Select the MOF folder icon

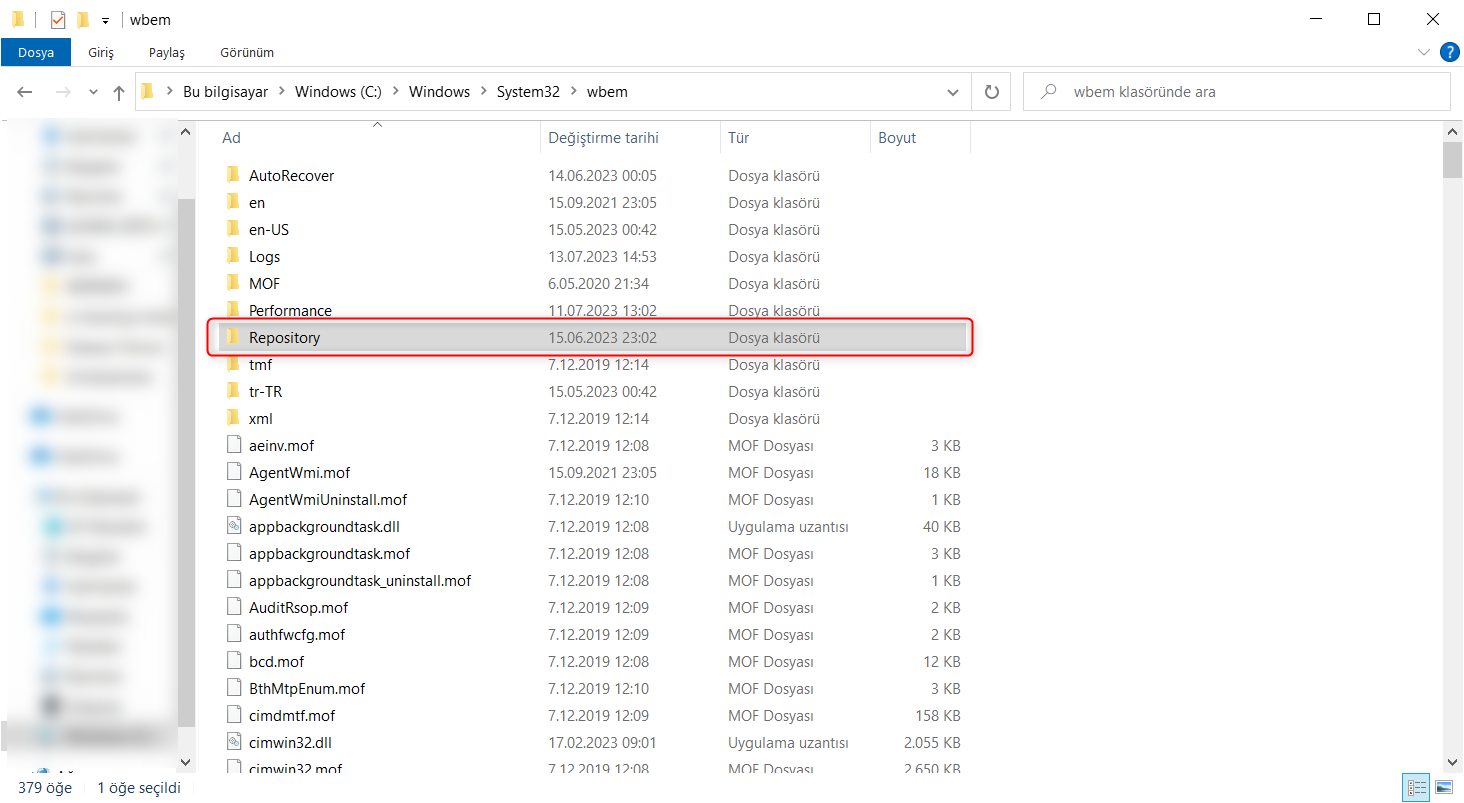point(233,283)
